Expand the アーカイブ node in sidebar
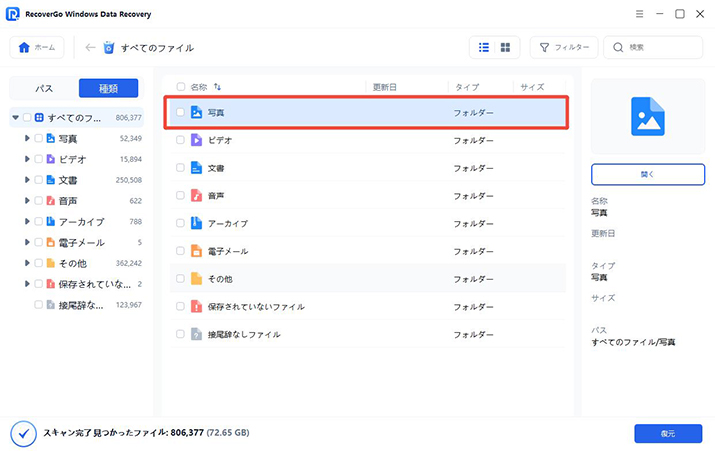715x451 pixels. click(x=27, y=222)
